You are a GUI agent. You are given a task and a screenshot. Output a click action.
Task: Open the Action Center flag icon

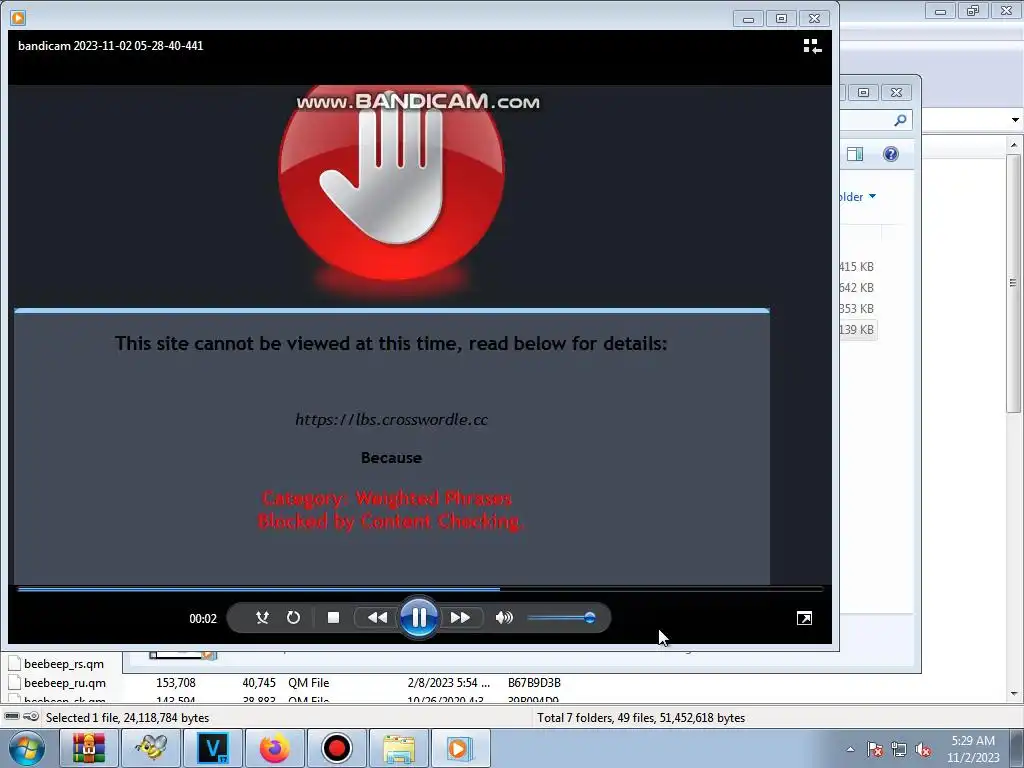point(875,749)
